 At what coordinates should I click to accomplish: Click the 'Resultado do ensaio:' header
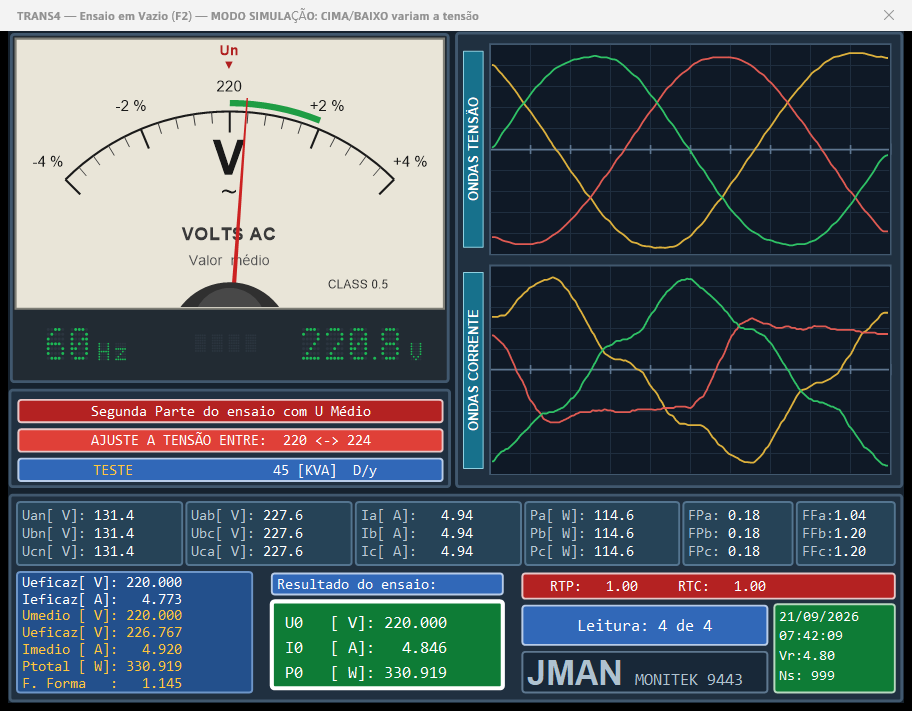(387, 584)
